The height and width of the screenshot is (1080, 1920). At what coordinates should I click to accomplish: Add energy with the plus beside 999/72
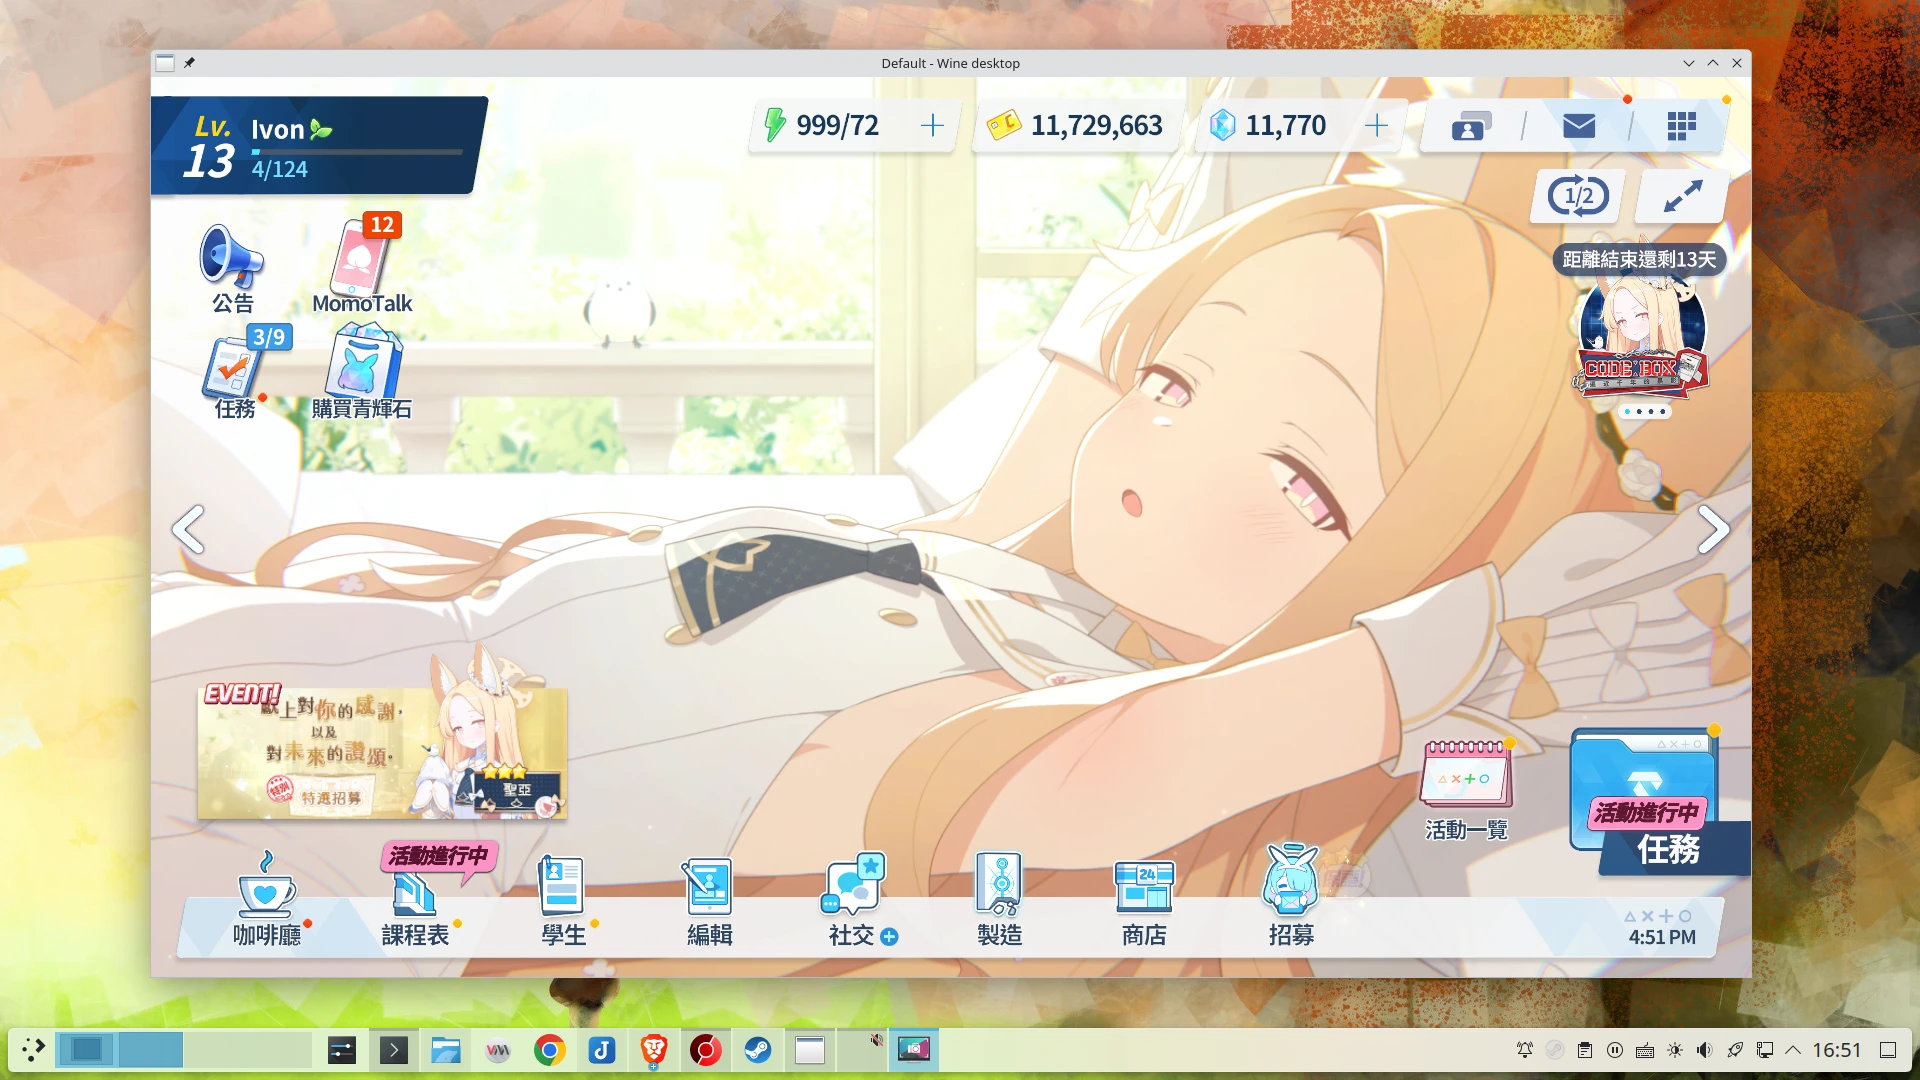click(x=932, y=126)
